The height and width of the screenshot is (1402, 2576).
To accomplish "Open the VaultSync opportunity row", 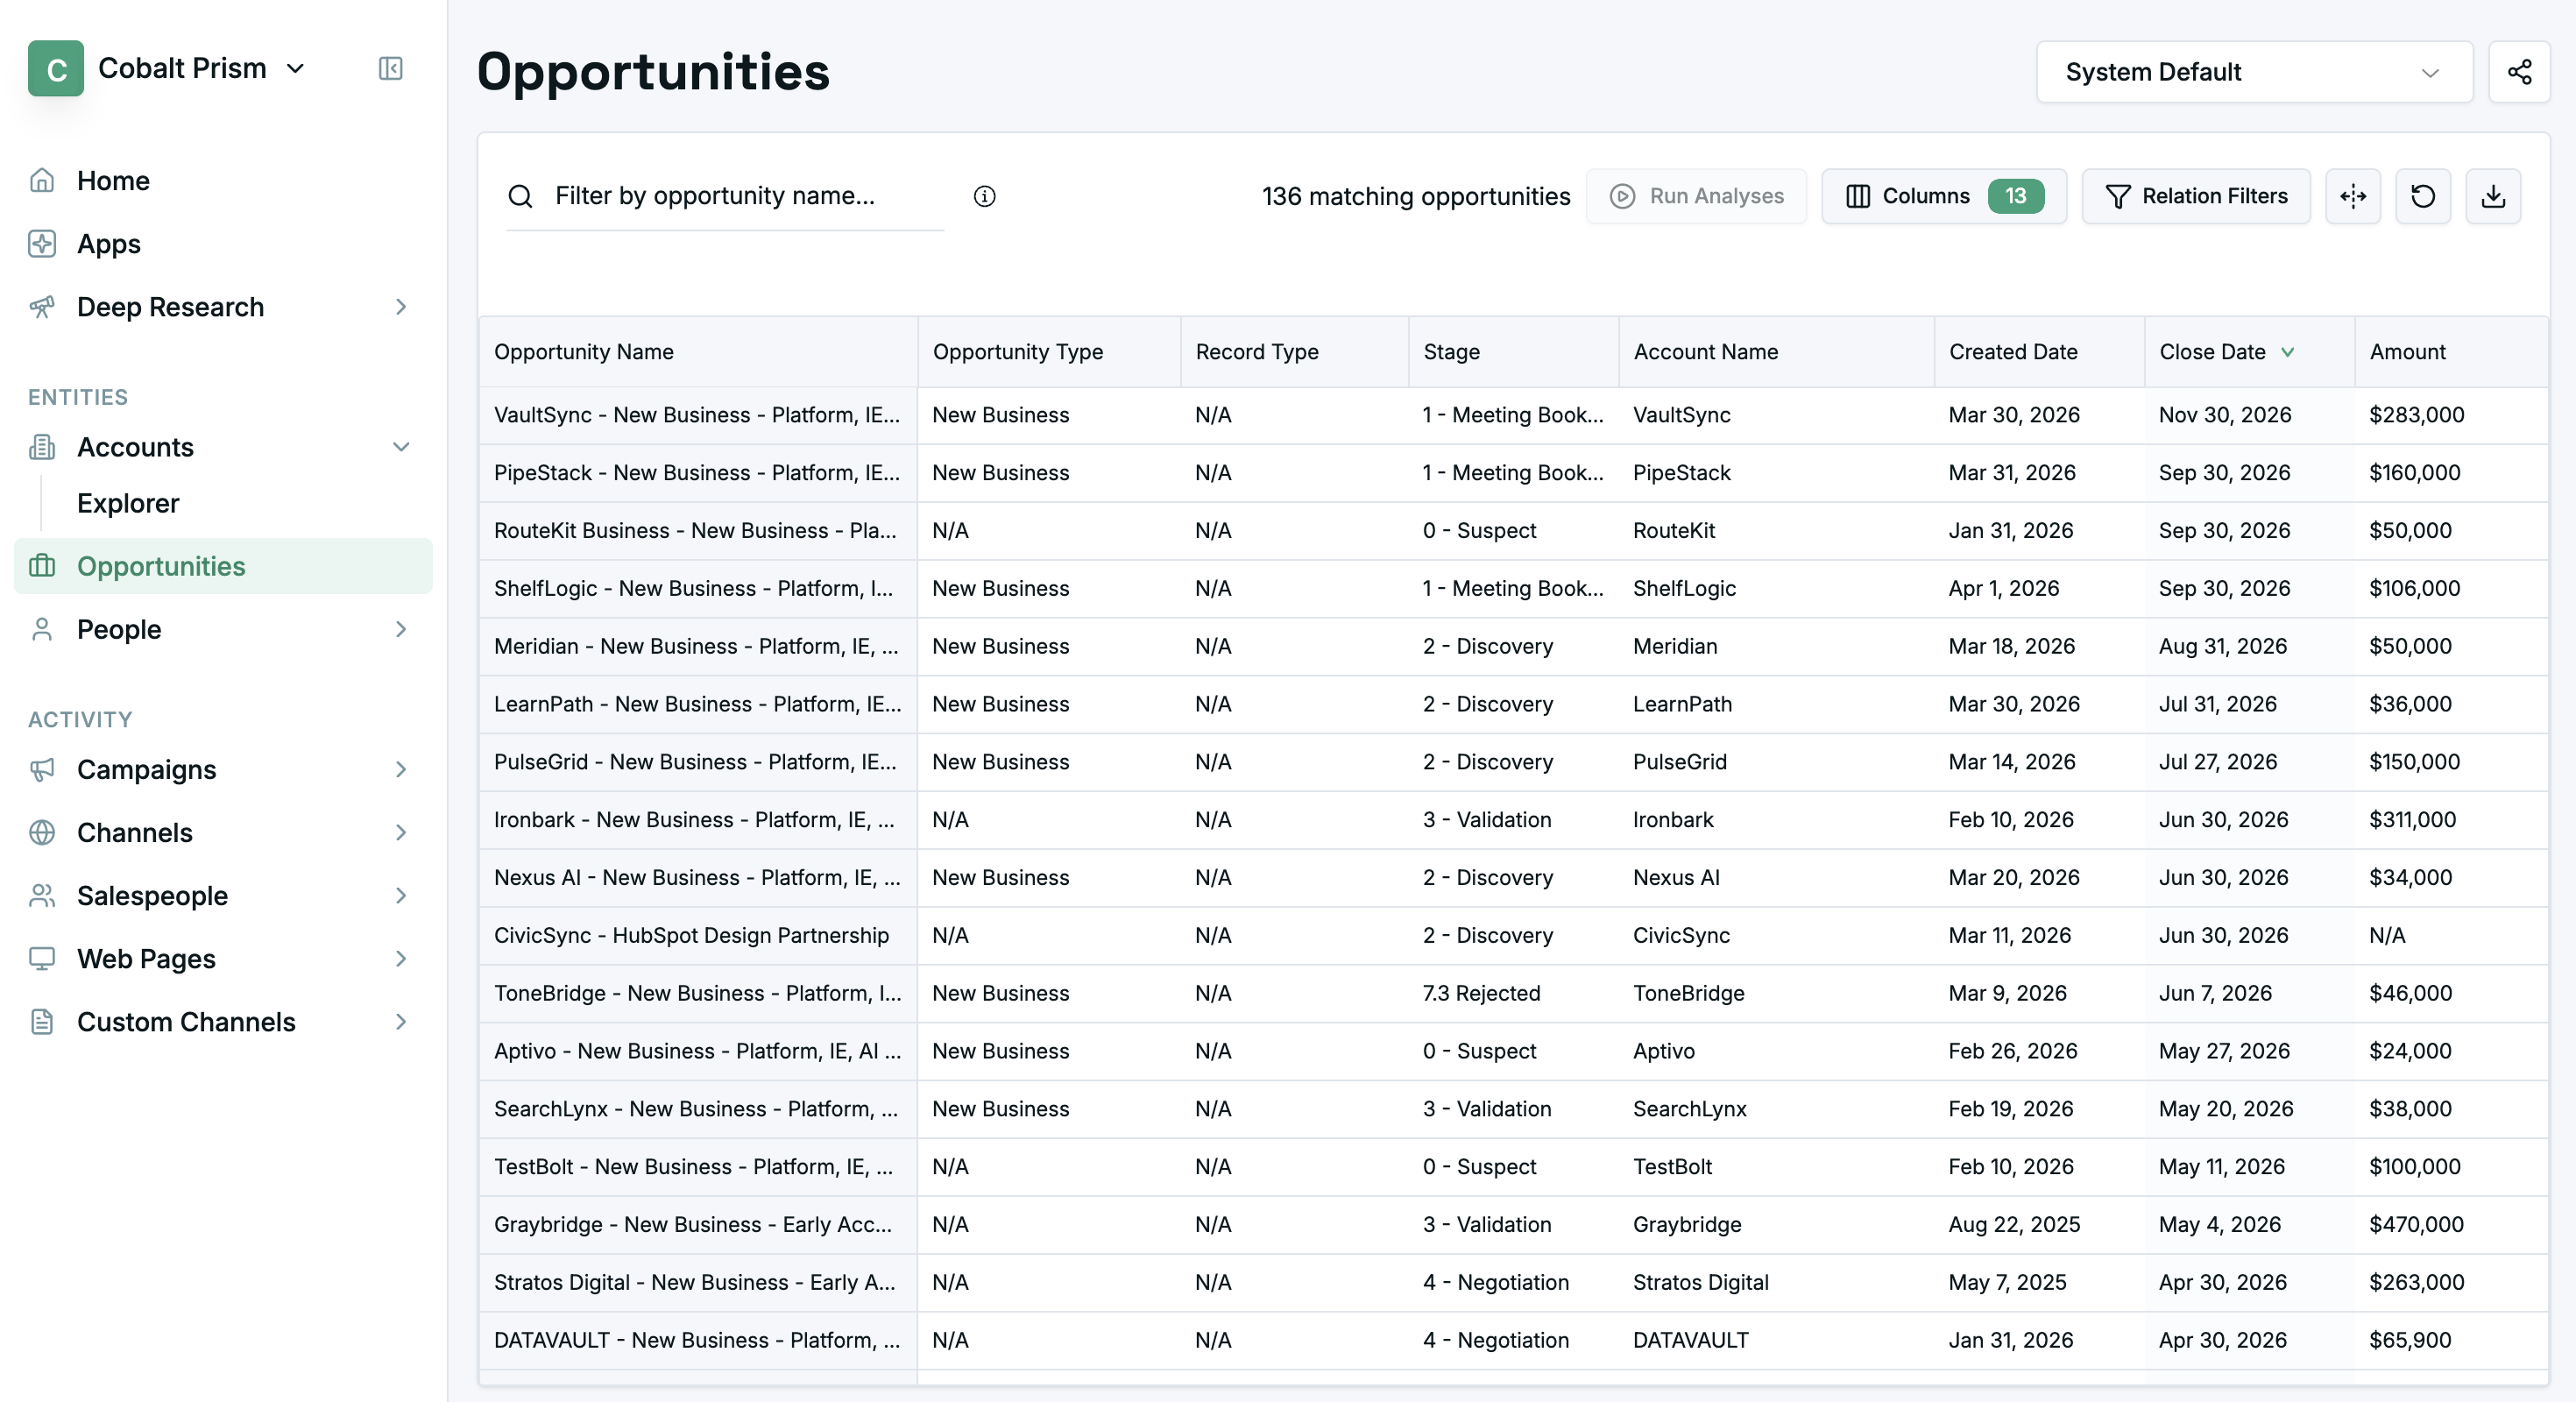I will [1512, 415].
